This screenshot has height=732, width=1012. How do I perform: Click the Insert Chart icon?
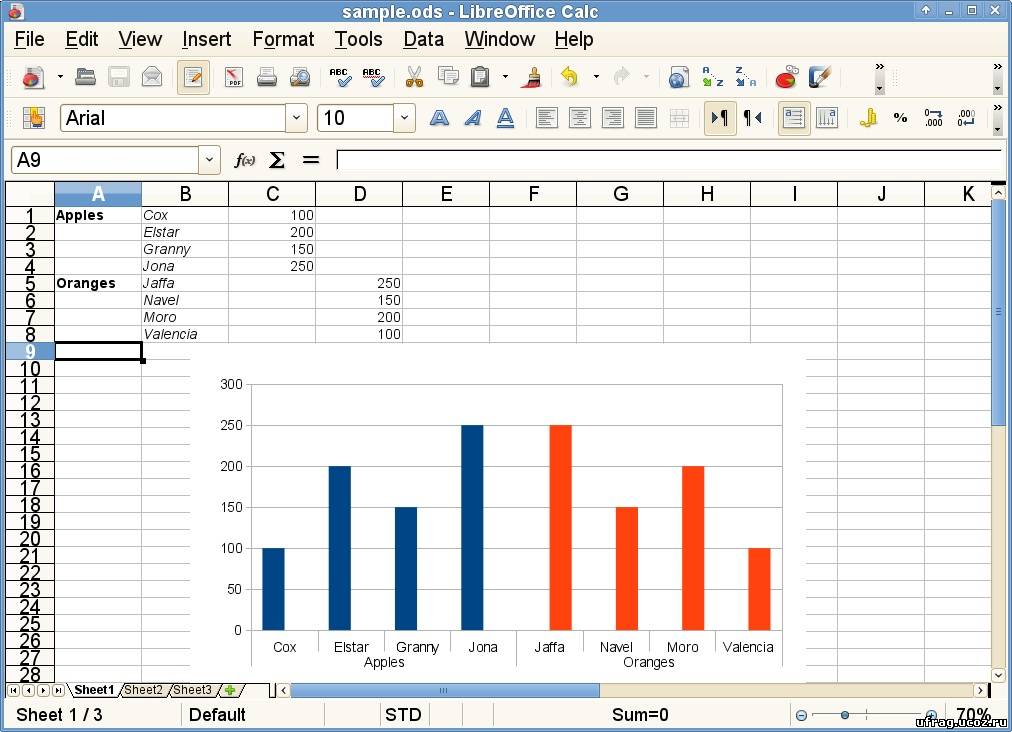(786, 77)
